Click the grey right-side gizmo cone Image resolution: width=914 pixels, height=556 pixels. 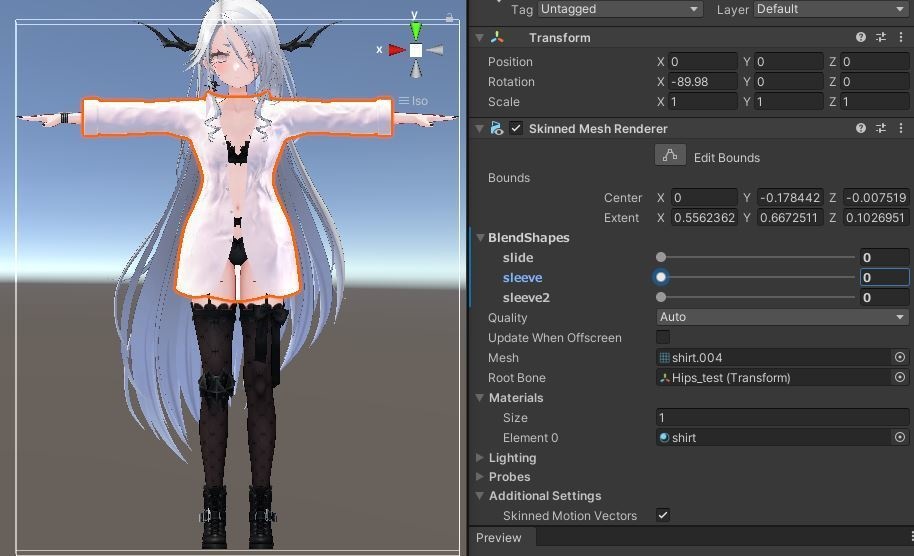coord(435,51)
